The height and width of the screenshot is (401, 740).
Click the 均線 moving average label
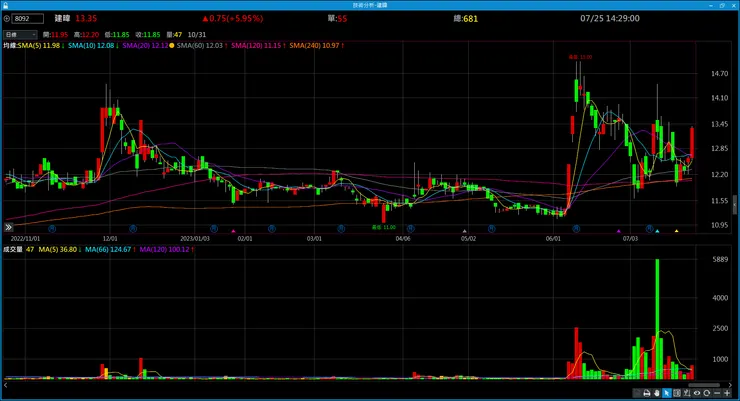10,45
